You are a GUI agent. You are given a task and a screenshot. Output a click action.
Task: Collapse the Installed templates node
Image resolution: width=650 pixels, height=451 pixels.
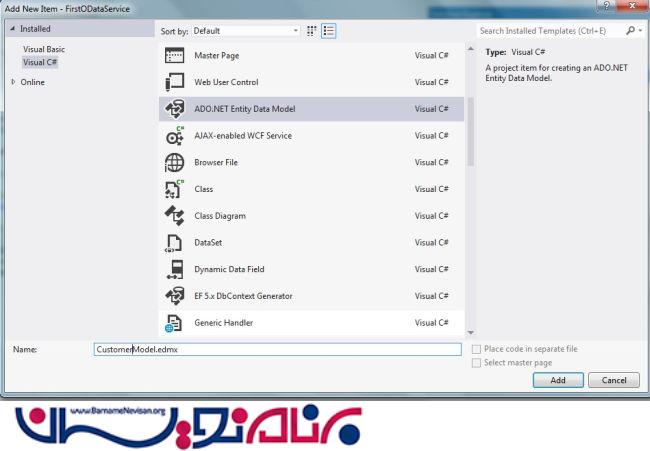click(x=12, y=29)
